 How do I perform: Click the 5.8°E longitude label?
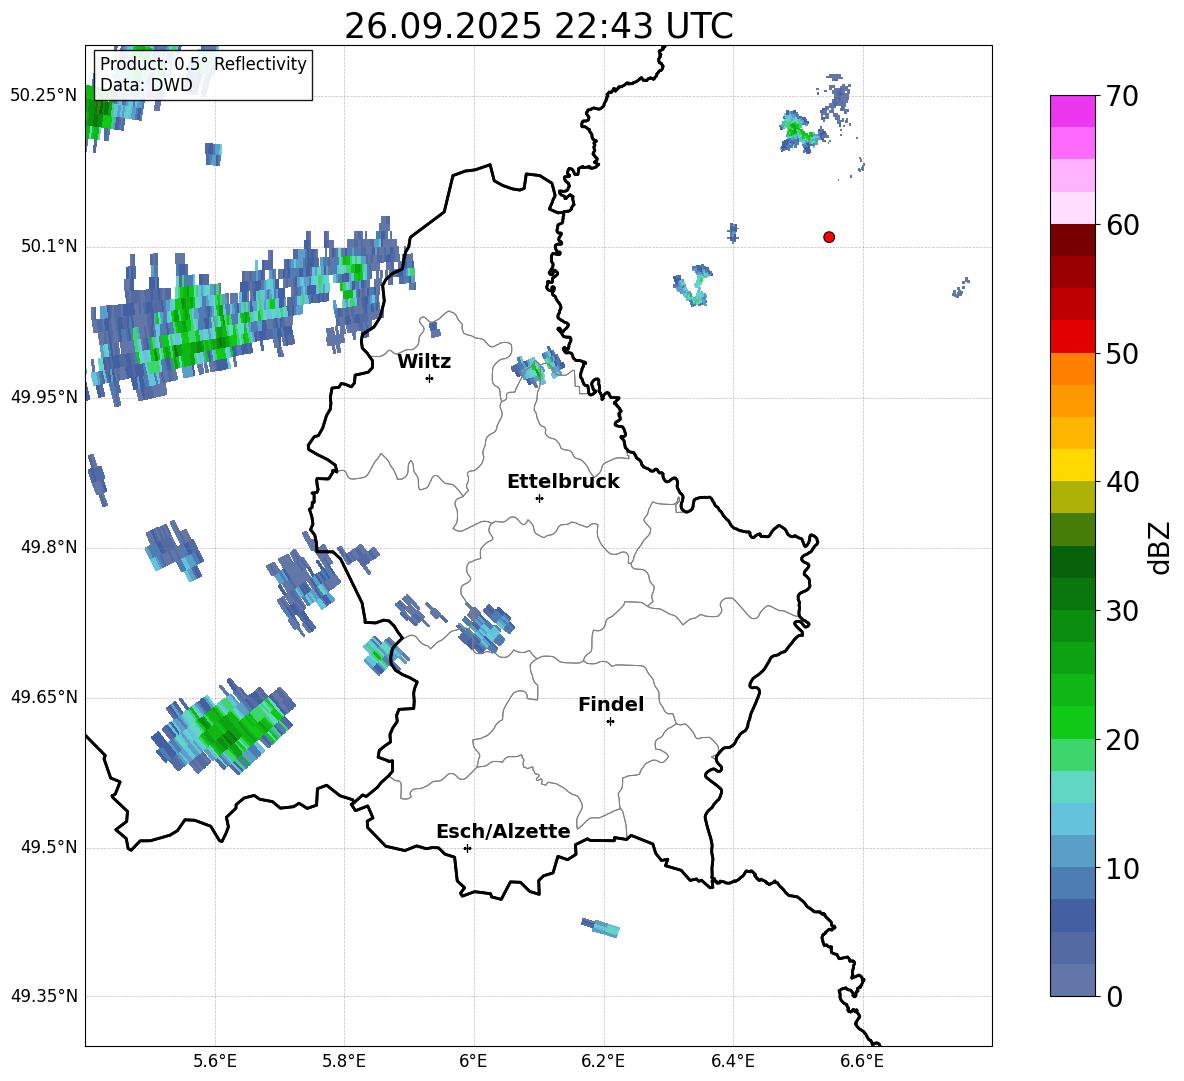344,1061
